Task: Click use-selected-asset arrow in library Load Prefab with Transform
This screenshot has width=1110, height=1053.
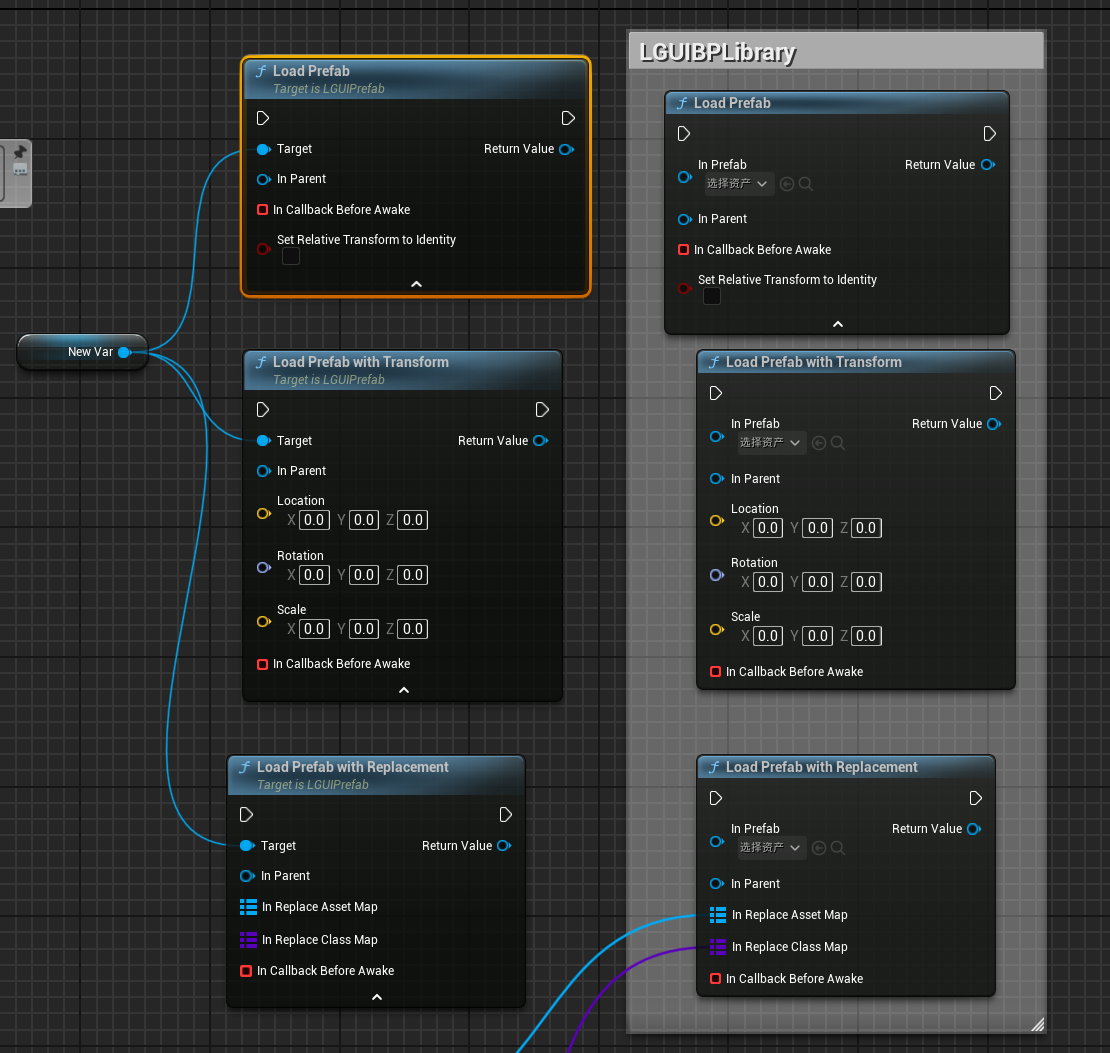Action: pos(819,443)
